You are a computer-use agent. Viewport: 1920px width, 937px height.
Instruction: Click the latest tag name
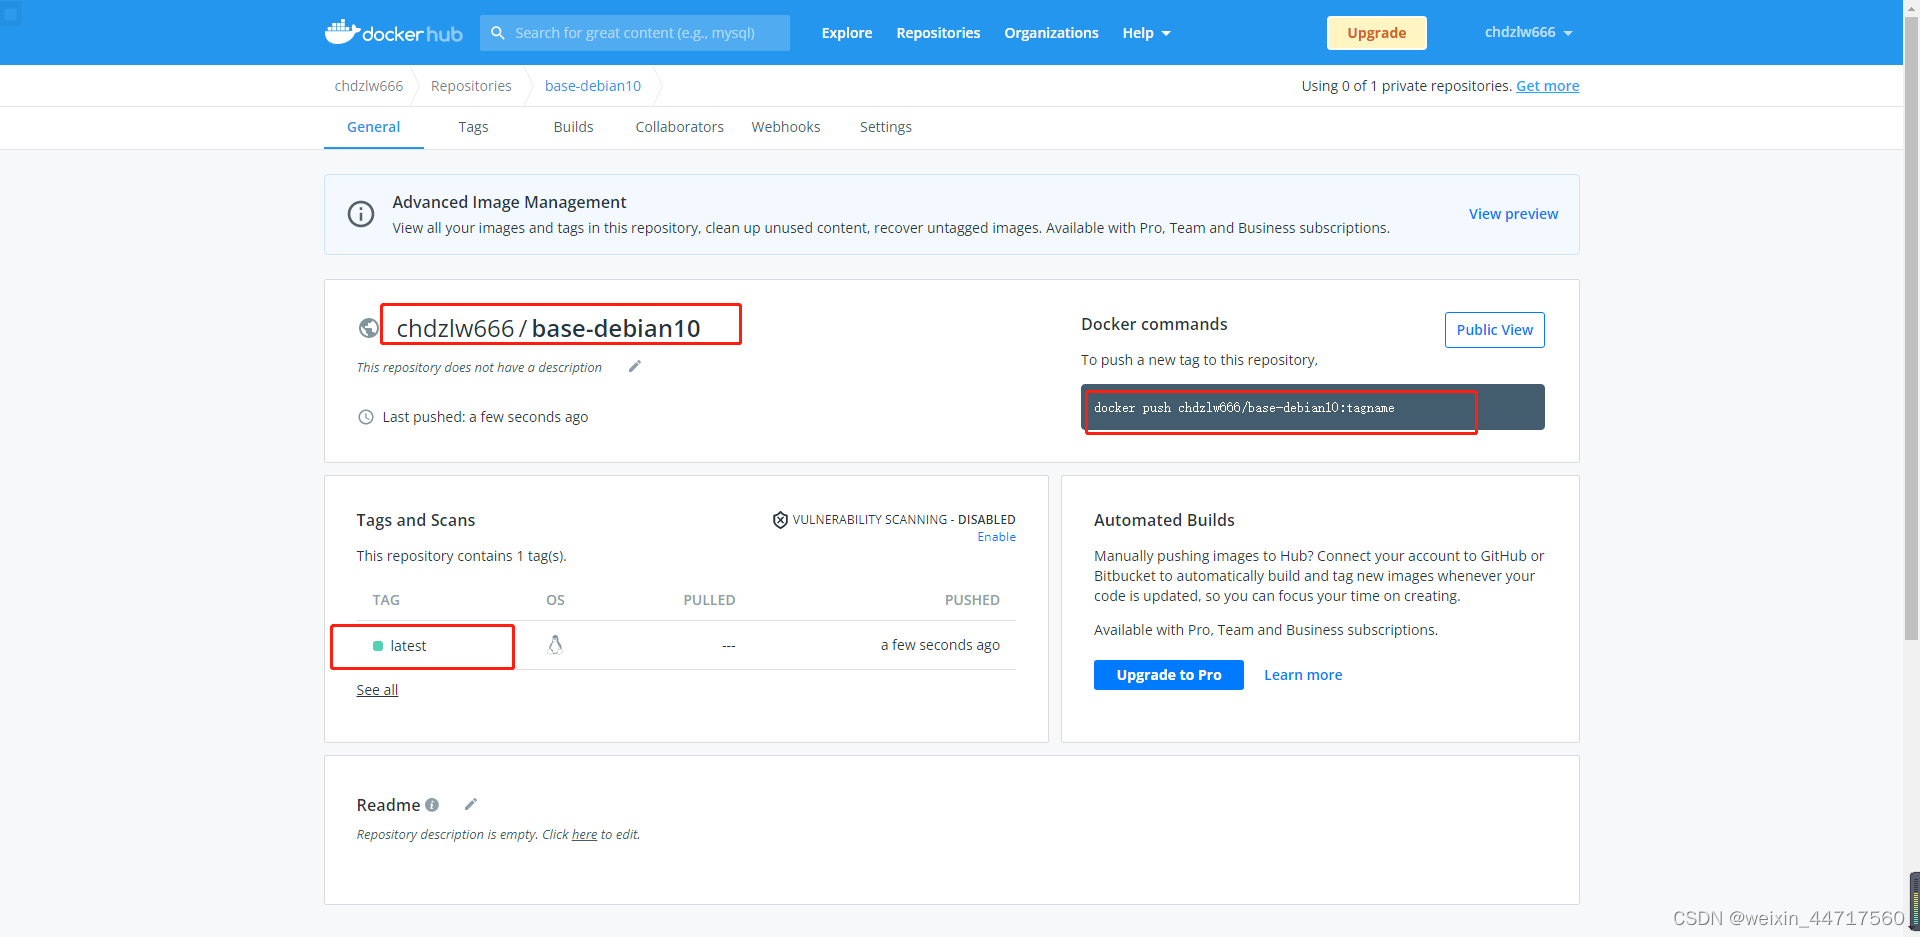pos(408,646)
